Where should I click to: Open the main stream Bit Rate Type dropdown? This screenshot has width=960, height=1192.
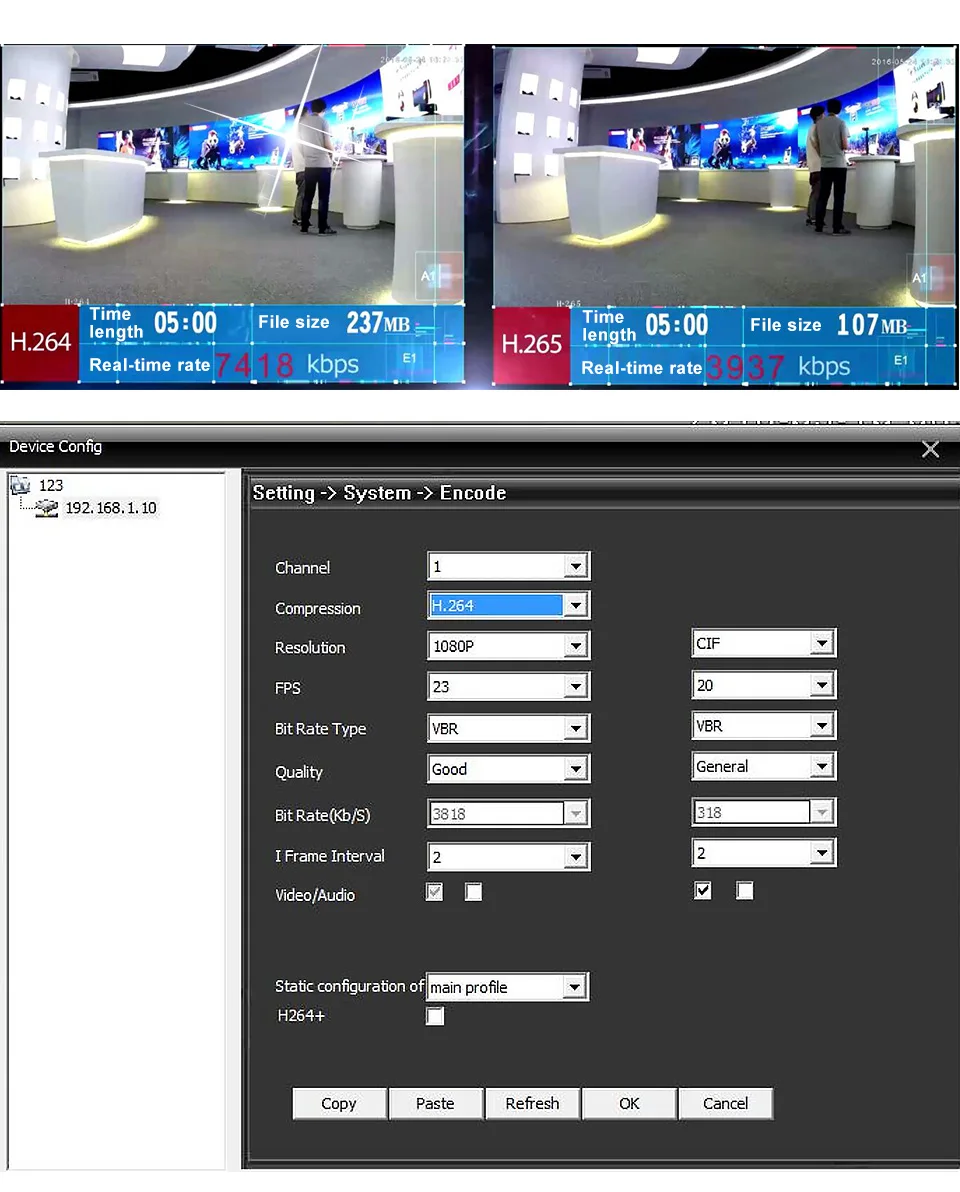tap(509, 728)
